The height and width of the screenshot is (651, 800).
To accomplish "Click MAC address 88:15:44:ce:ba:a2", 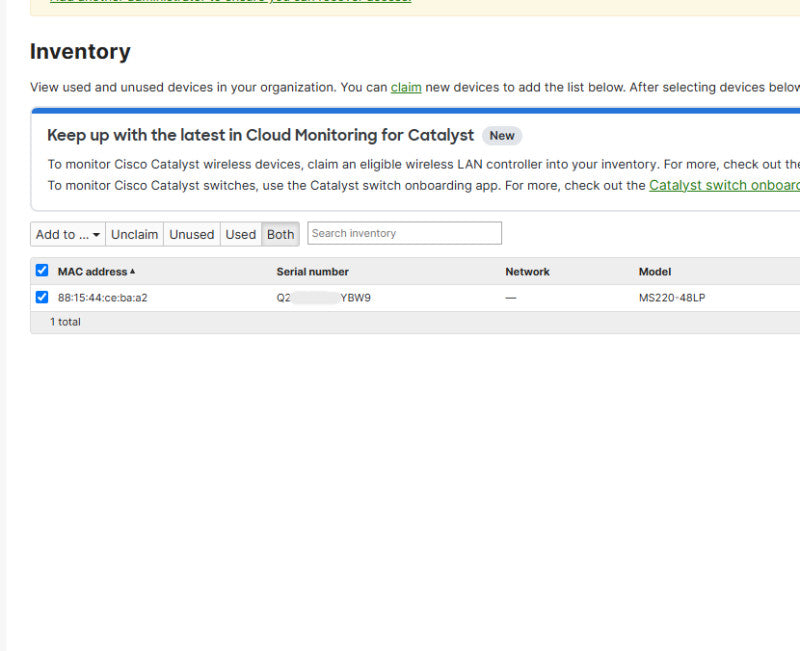I will (x=102, y=297).
